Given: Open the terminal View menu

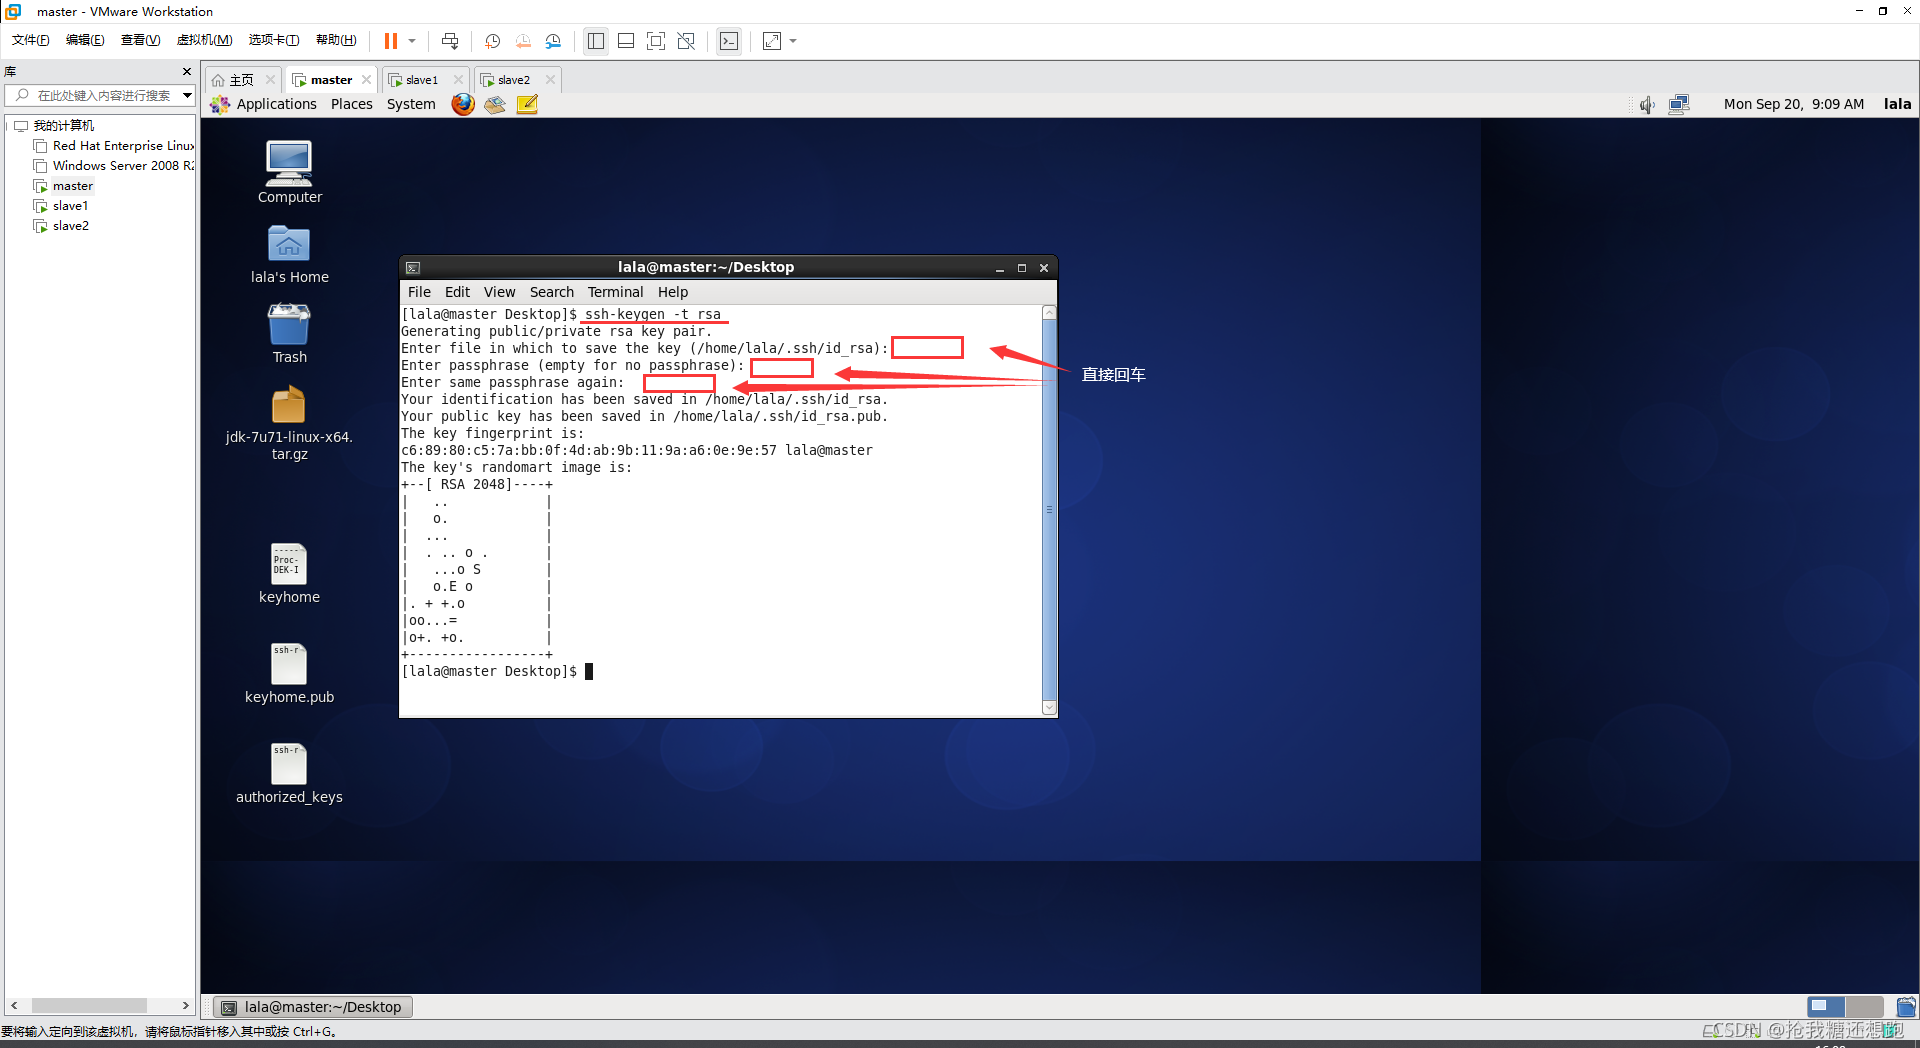Looking at the screenshot, I should point(499,292).
